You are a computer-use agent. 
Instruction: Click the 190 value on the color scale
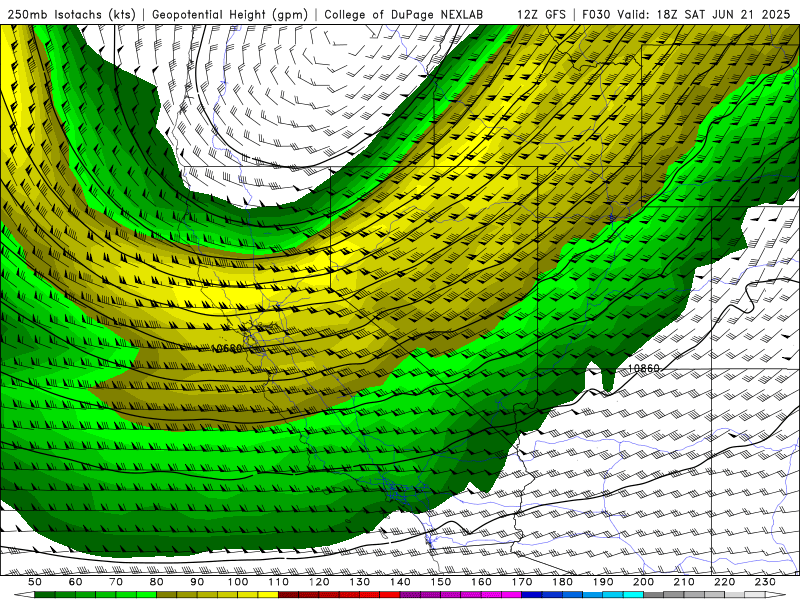pos(603,582)
